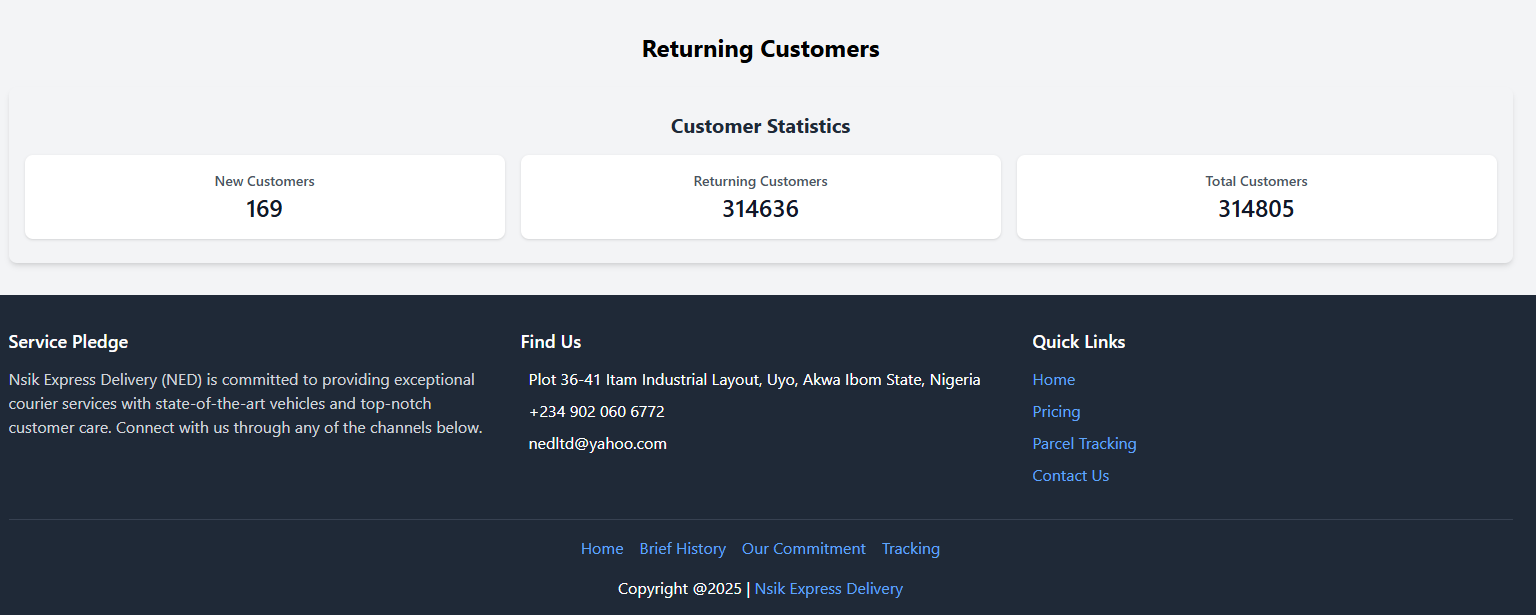Go to Parcel Tracking page
This screenshot has width=1536, height=615.
[1084, 444]
